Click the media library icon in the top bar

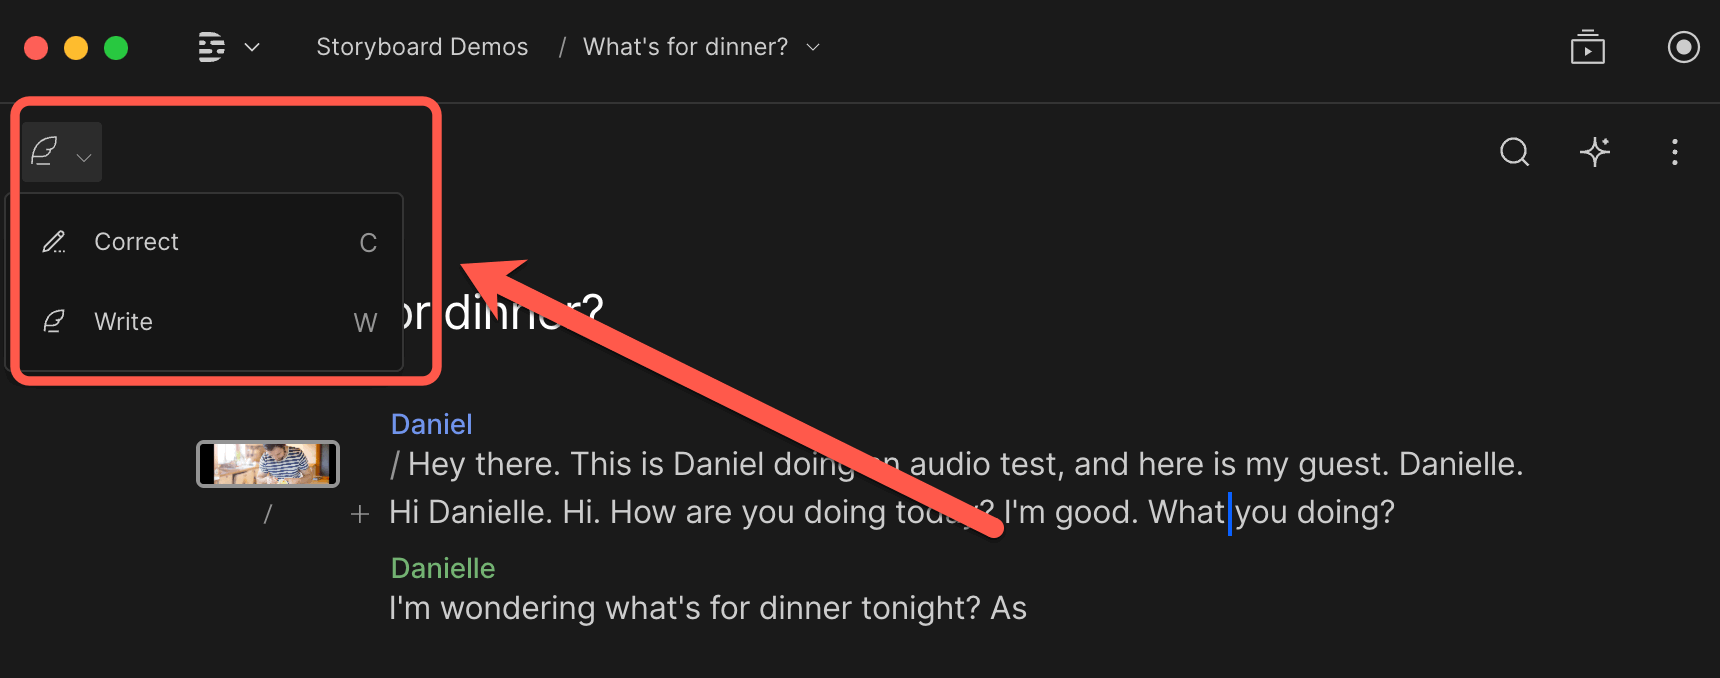point(1587,47)
